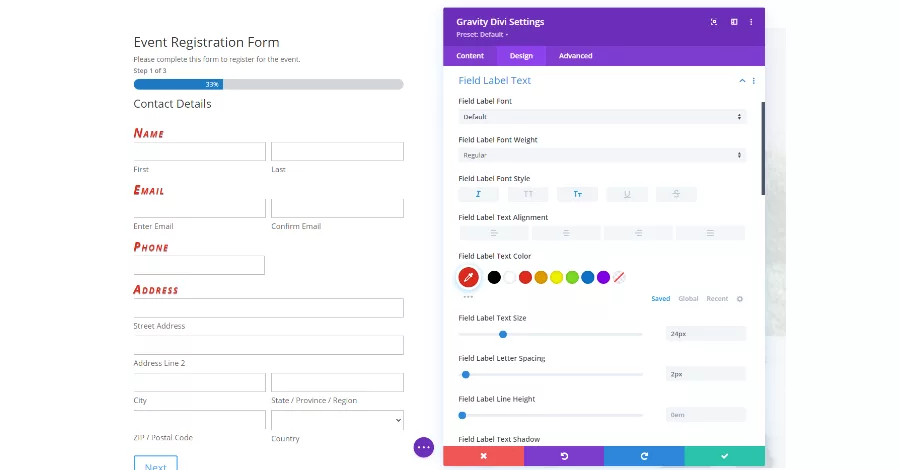Expand more color options ellipsis

[x=468, y=296]
